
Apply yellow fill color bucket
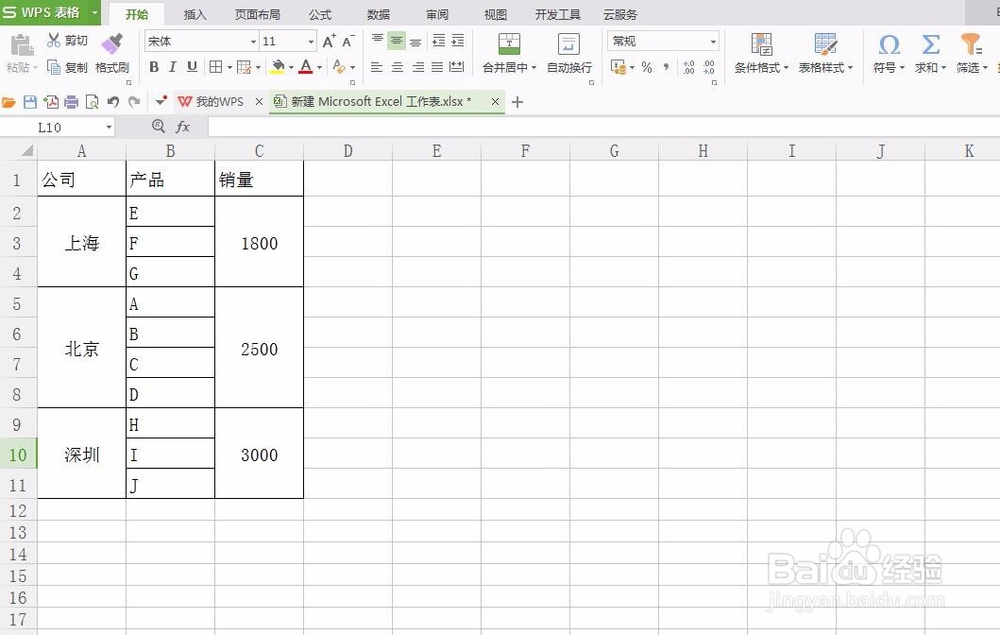277,67
